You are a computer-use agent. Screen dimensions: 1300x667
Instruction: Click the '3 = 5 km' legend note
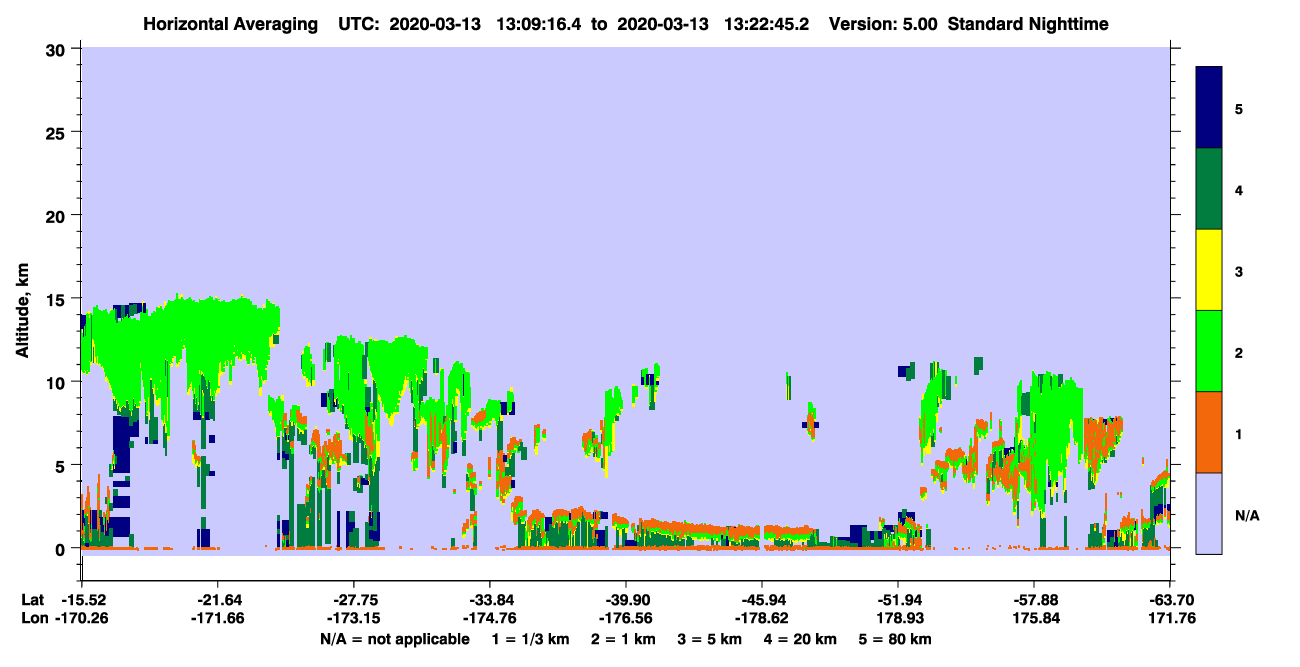709,639
